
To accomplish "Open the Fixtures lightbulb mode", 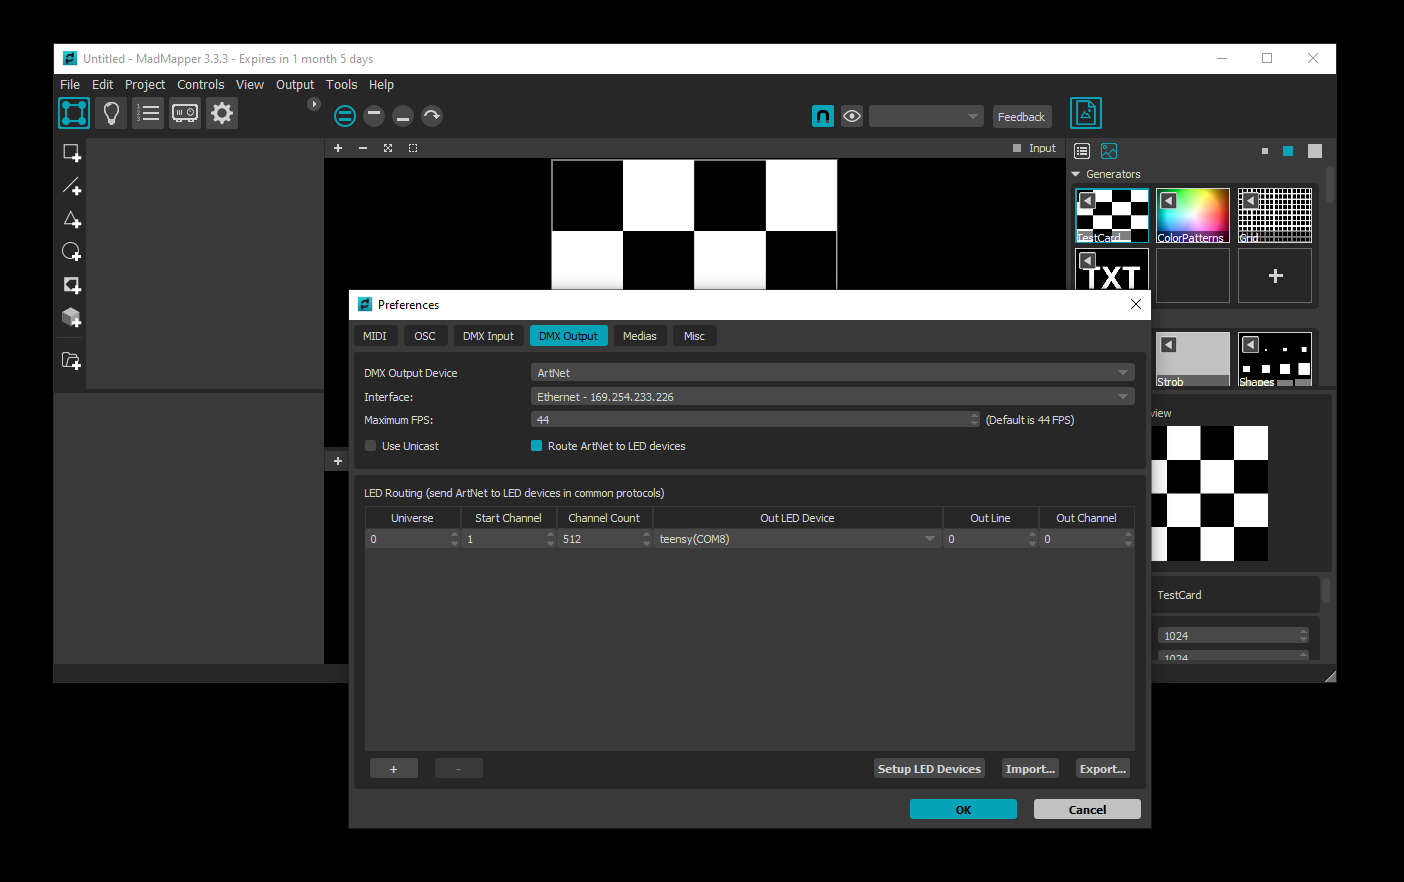I will pyautogui.click(x=111, y=113).
